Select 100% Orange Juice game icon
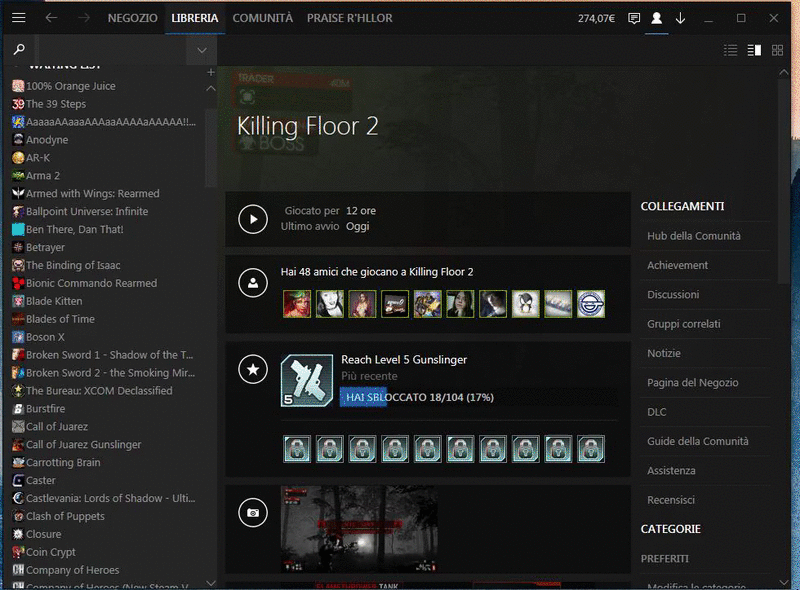The height and width of the screenshot is (590, 800). 18,86
